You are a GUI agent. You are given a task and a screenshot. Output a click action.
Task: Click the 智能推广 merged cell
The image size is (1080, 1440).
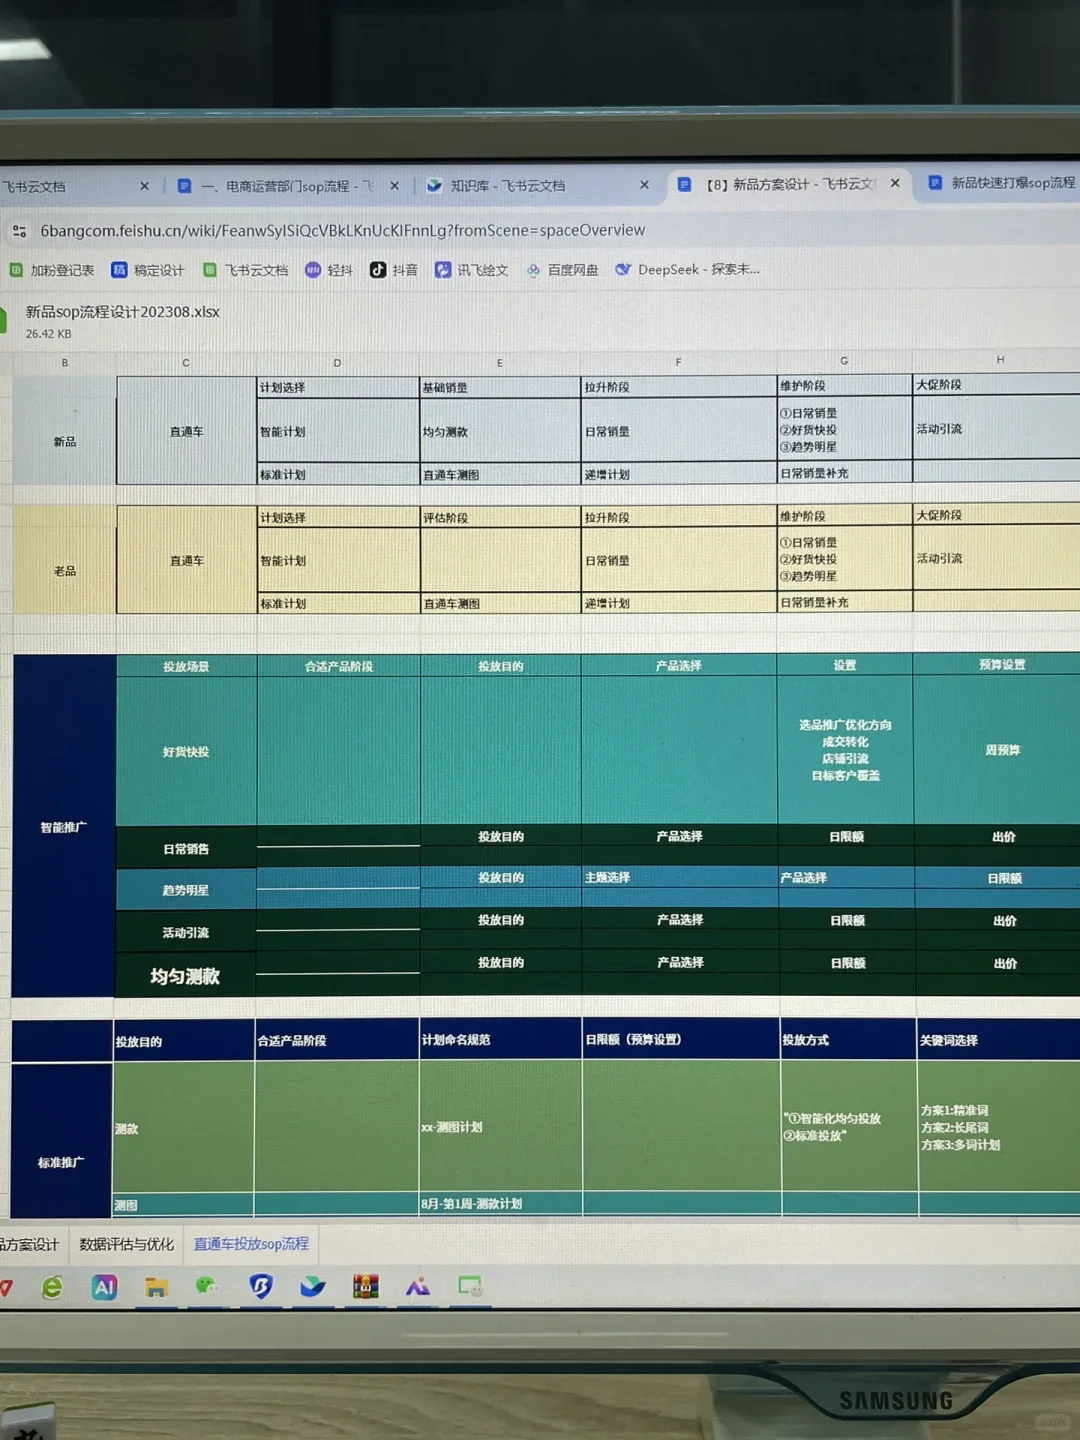[64, 827]
